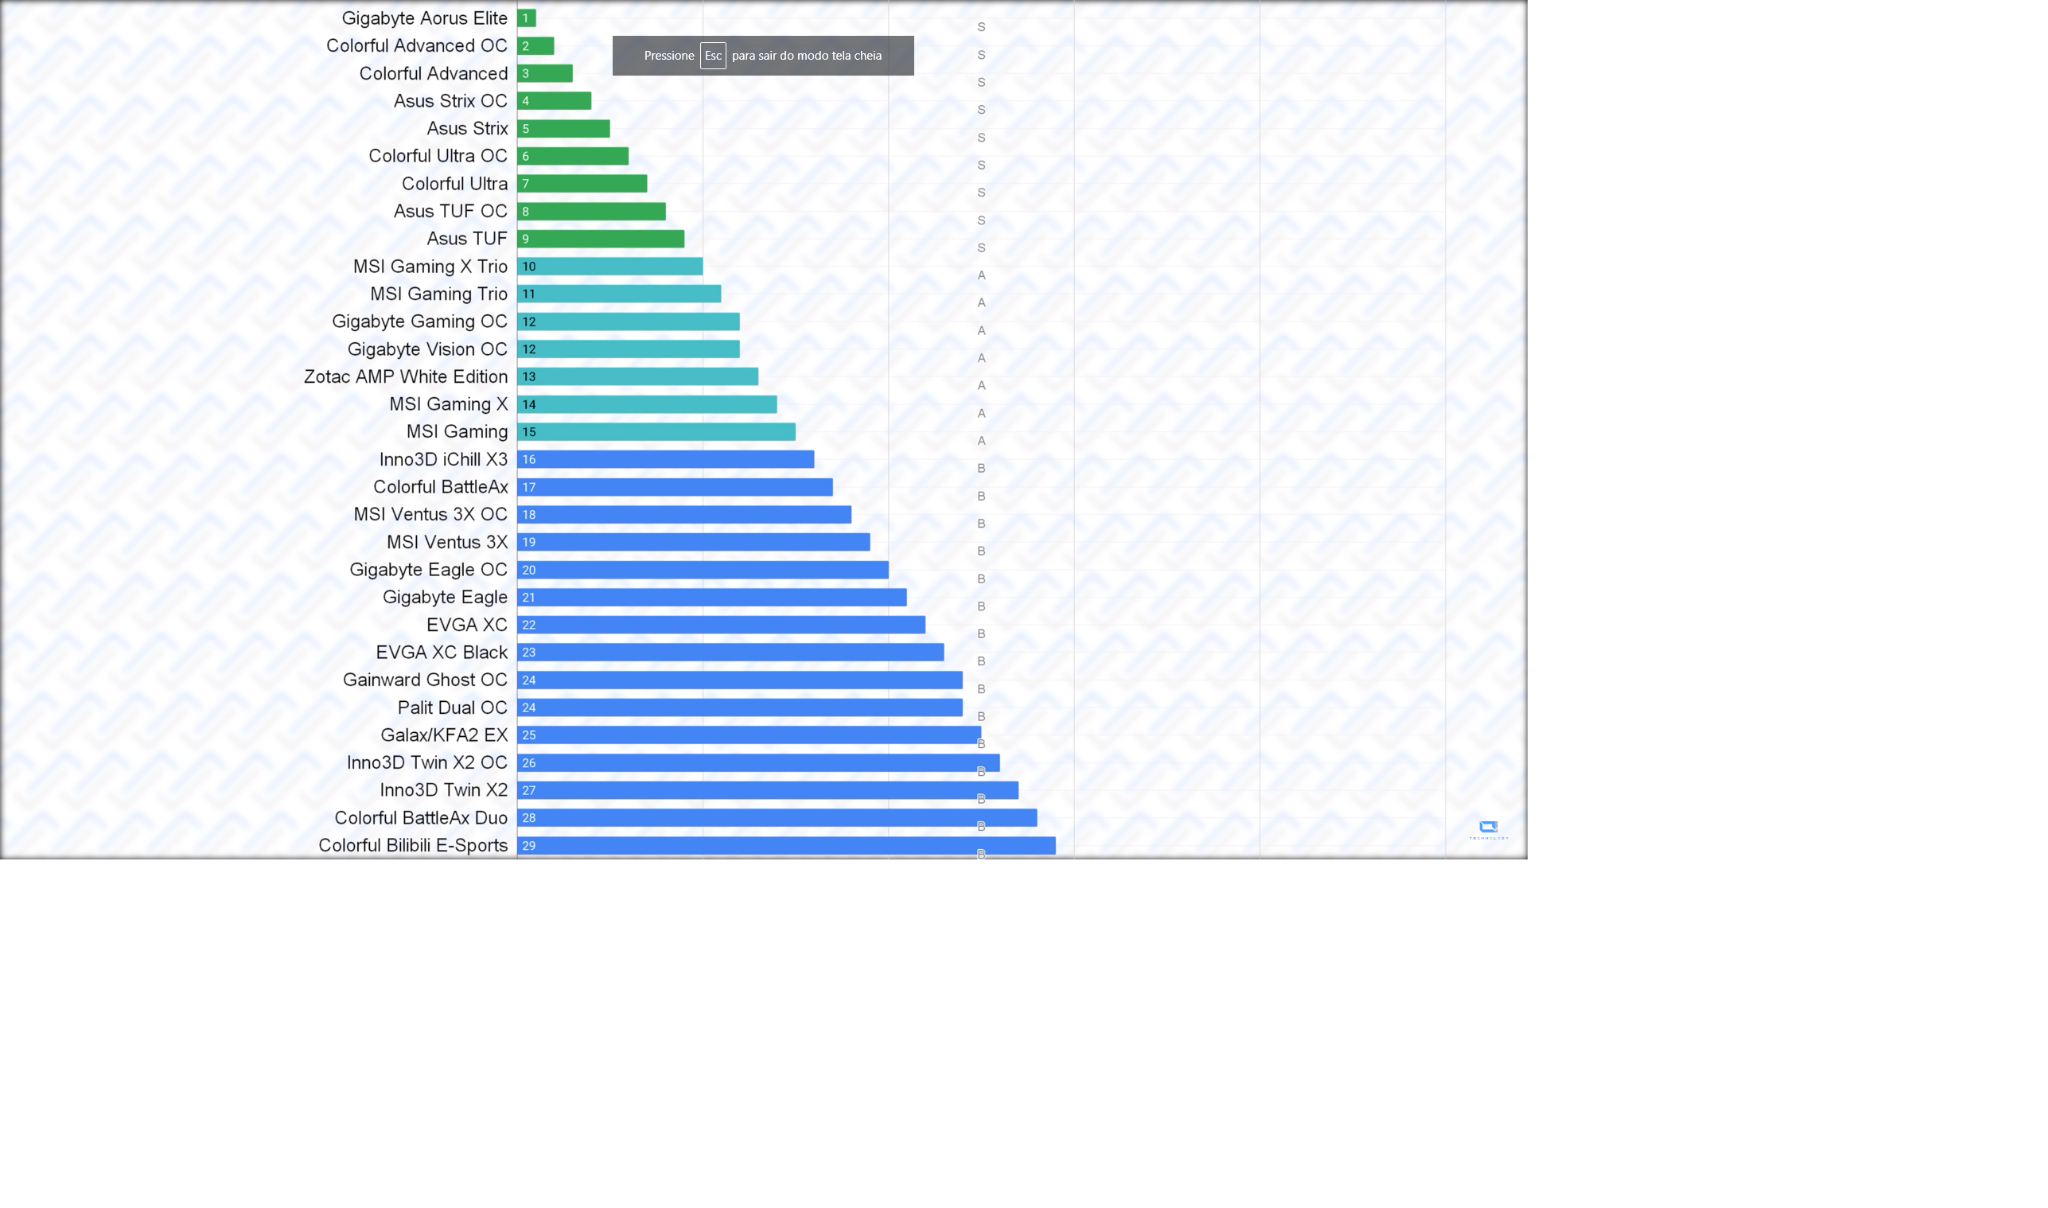Select the Colorful Advanced row label
Screen dimensions: 2048x1208
tap(434, 74)
